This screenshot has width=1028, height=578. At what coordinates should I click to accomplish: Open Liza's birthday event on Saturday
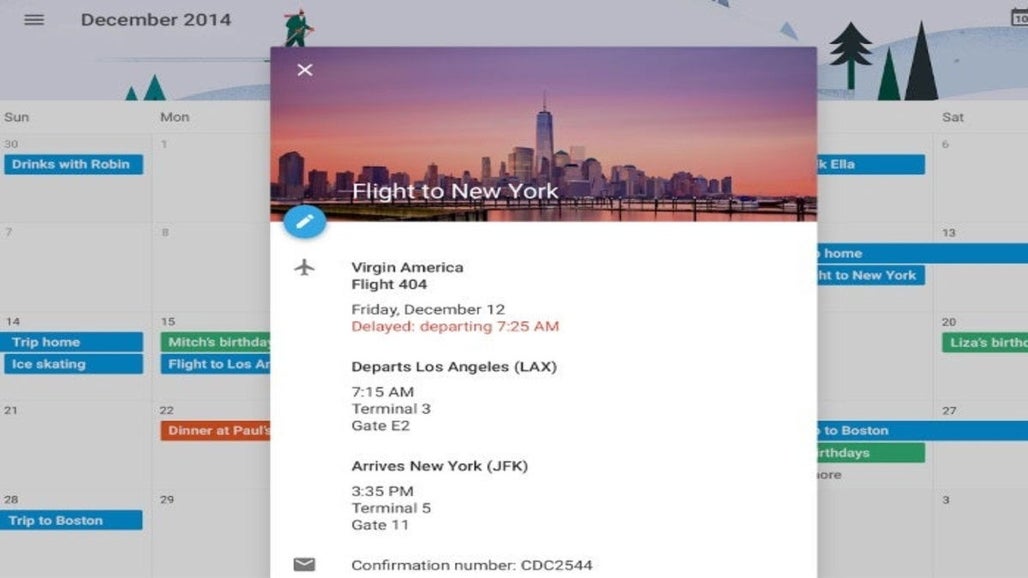pos(984,342)
